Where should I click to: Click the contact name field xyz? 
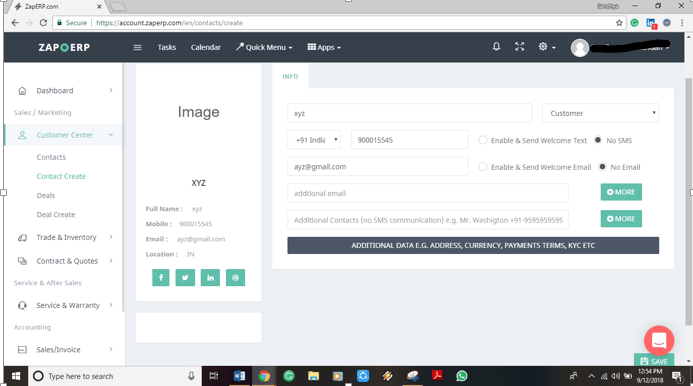[409, 113]
